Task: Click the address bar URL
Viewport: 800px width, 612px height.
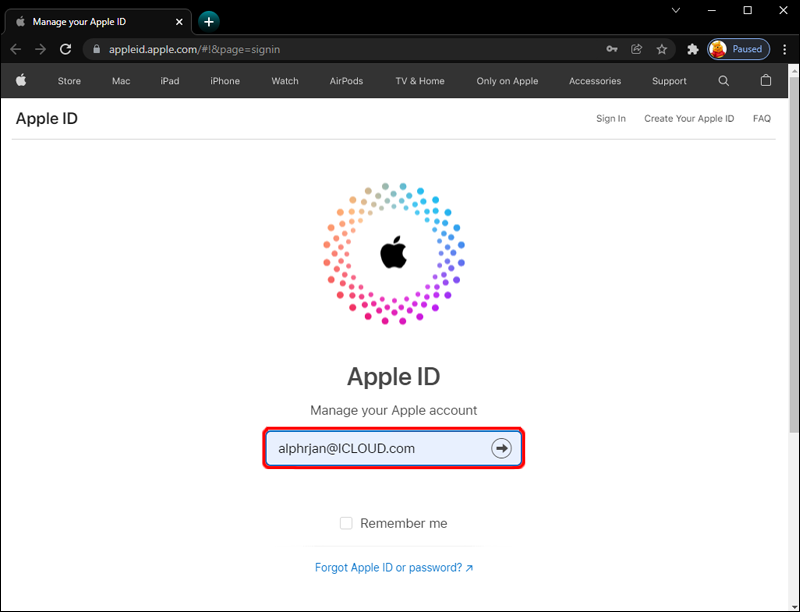Action: [x=194, y=49]
